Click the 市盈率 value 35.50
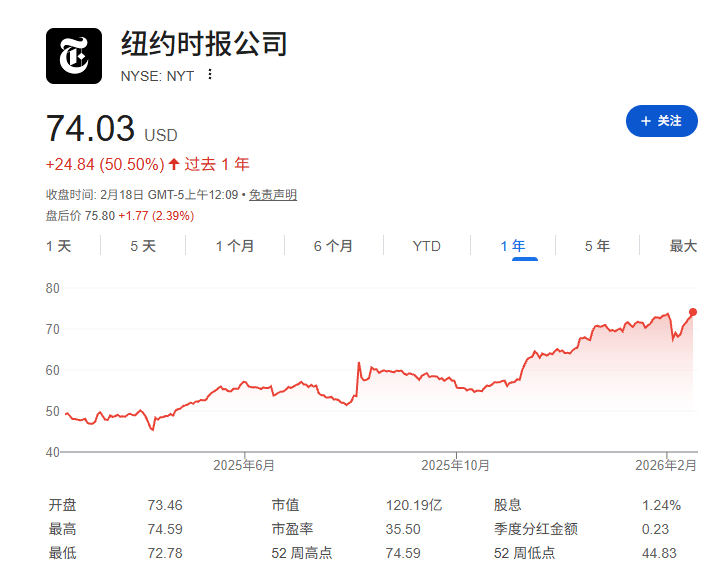This screenshot has width=718, height=574. point(403,529)
